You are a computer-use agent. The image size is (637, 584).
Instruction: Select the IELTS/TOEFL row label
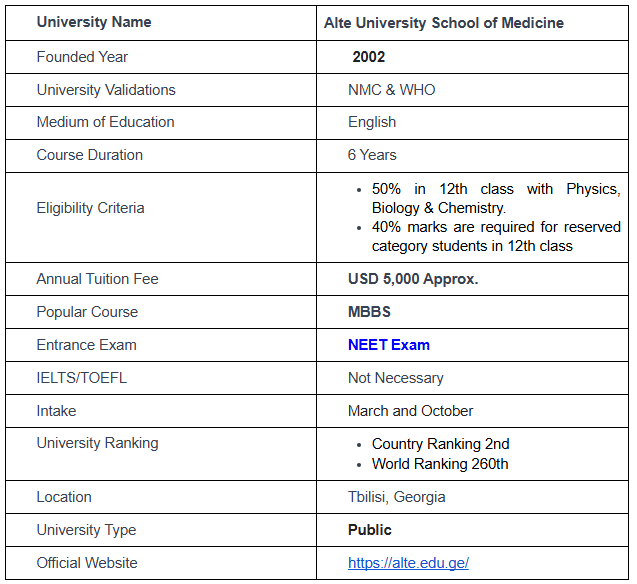coord(81,378)
